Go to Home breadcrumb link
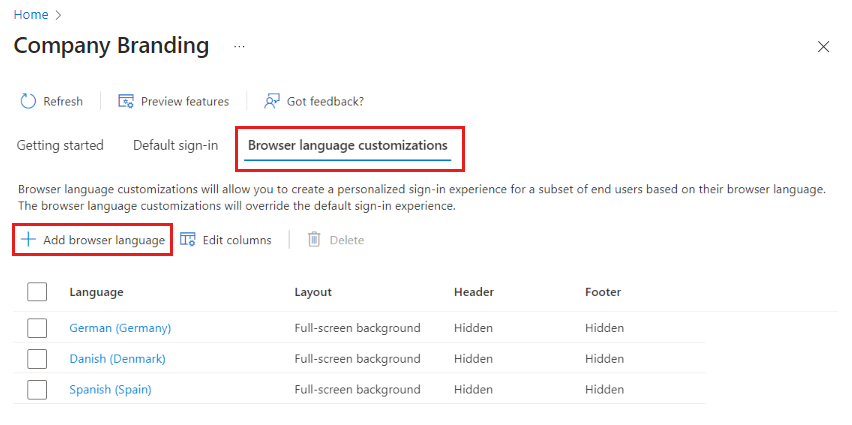Viewport: 852px width, 425px height. [31, 15]
